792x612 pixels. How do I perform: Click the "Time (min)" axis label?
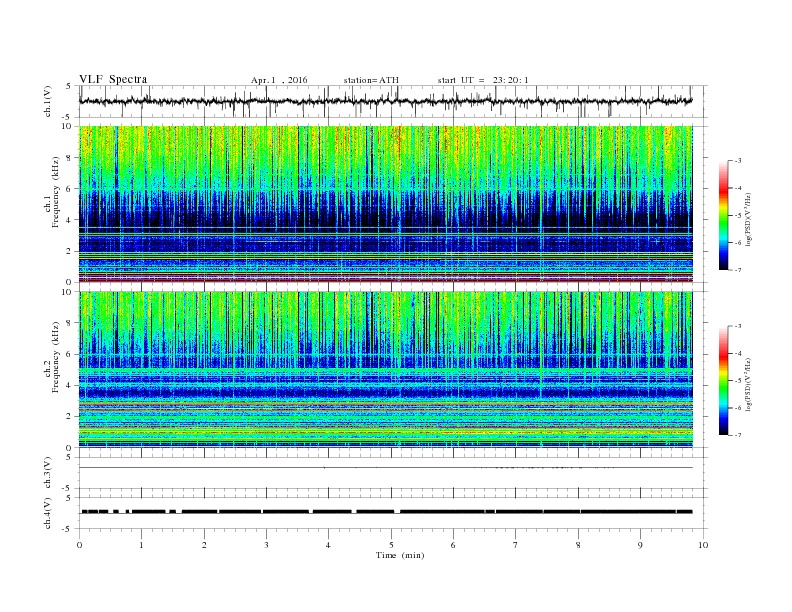pyautogui.click(x=400, y=555)
